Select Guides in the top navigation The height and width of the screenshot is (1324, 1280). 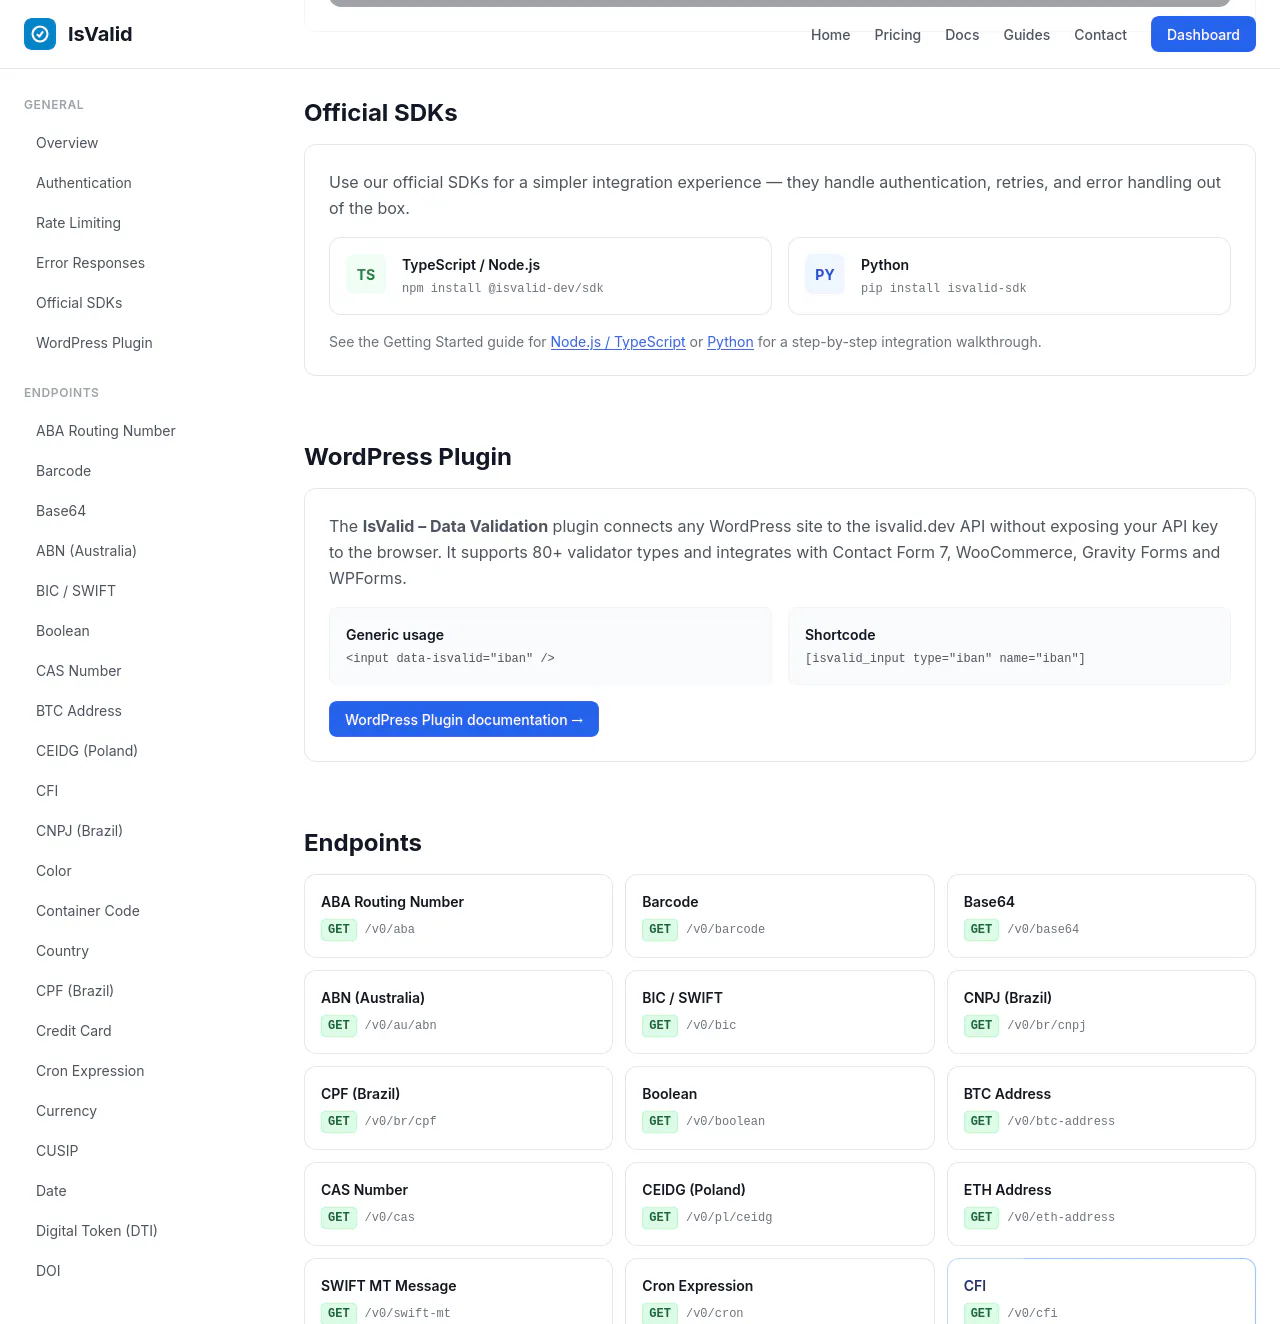pyautogui.click(x=1026, y=35)
